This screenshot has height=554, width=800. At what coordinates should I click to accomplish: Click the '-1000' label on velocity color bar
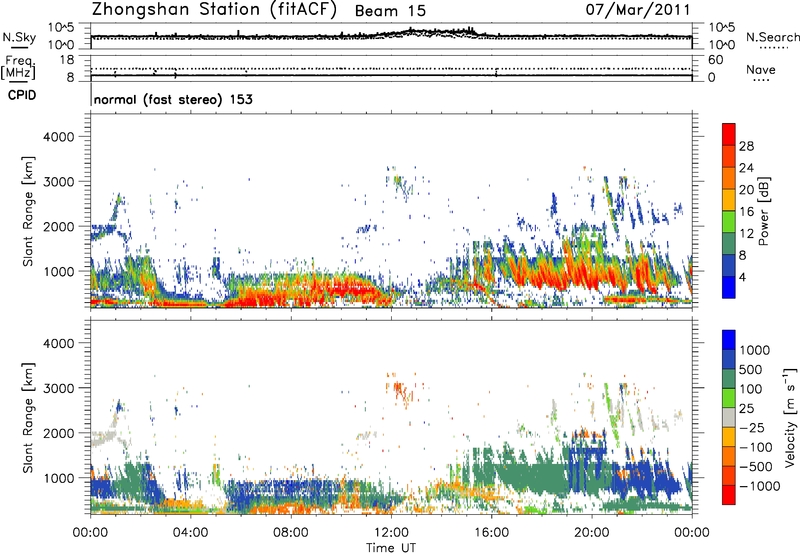[x=759, y=486]
